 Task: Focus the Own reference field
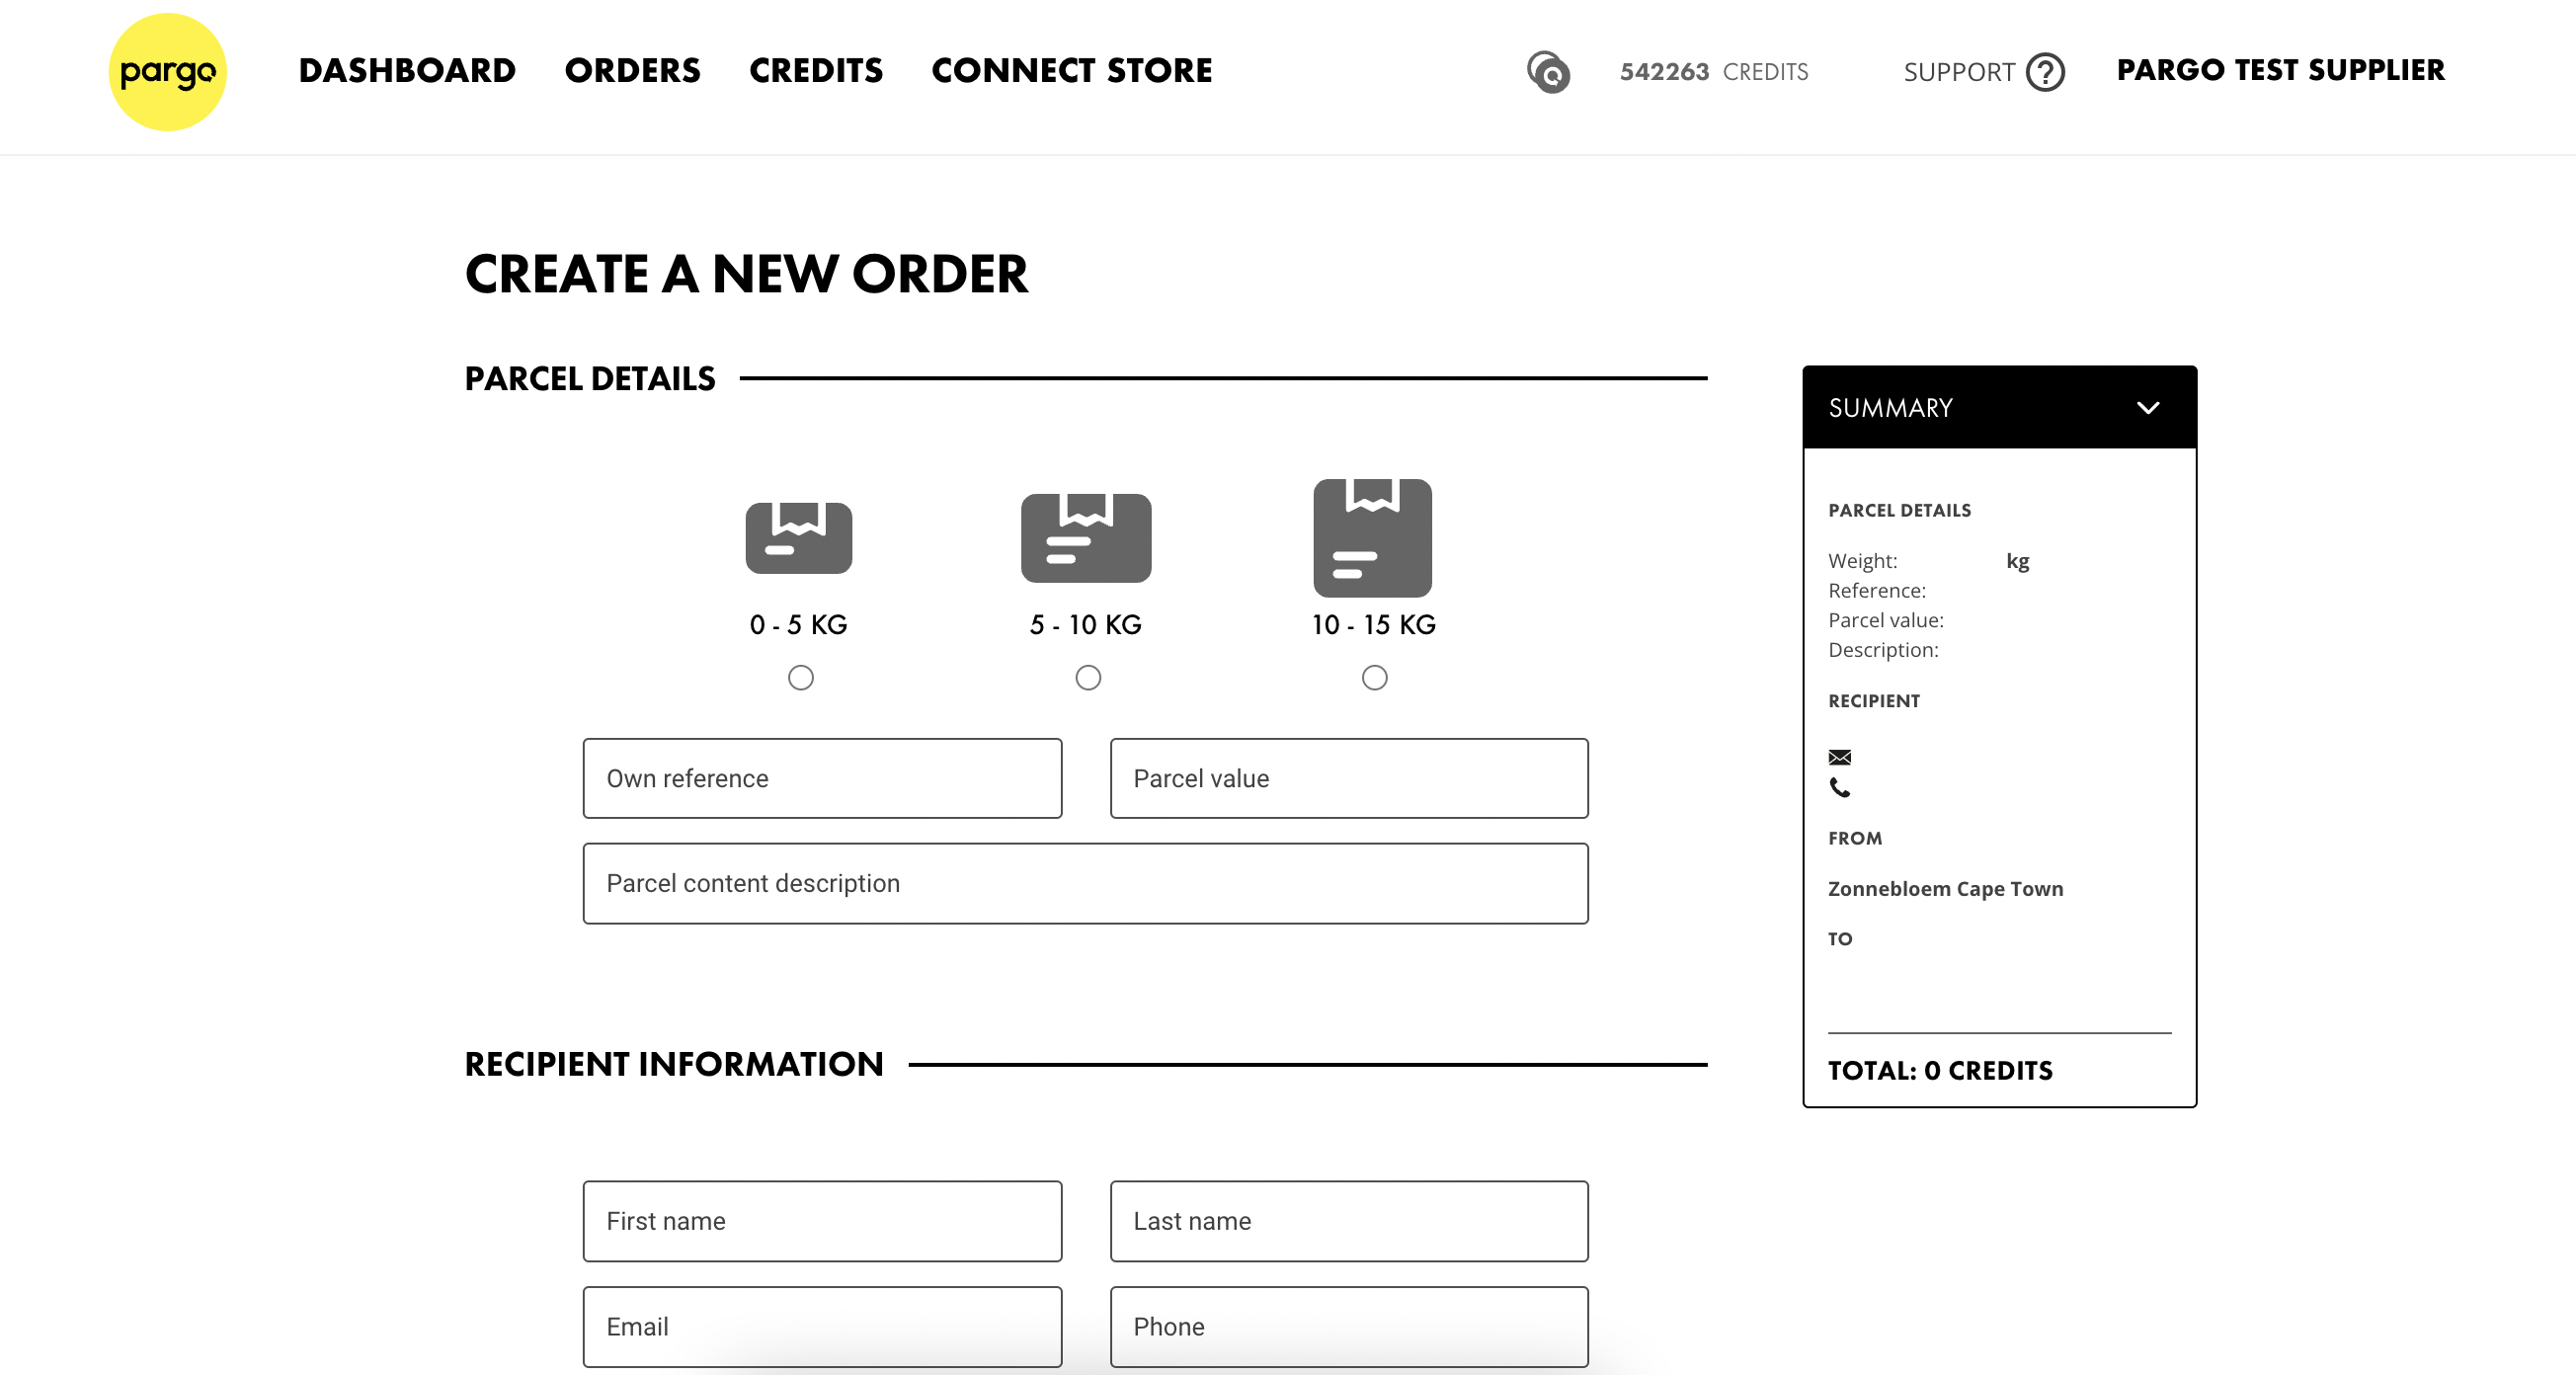[822, 778]
